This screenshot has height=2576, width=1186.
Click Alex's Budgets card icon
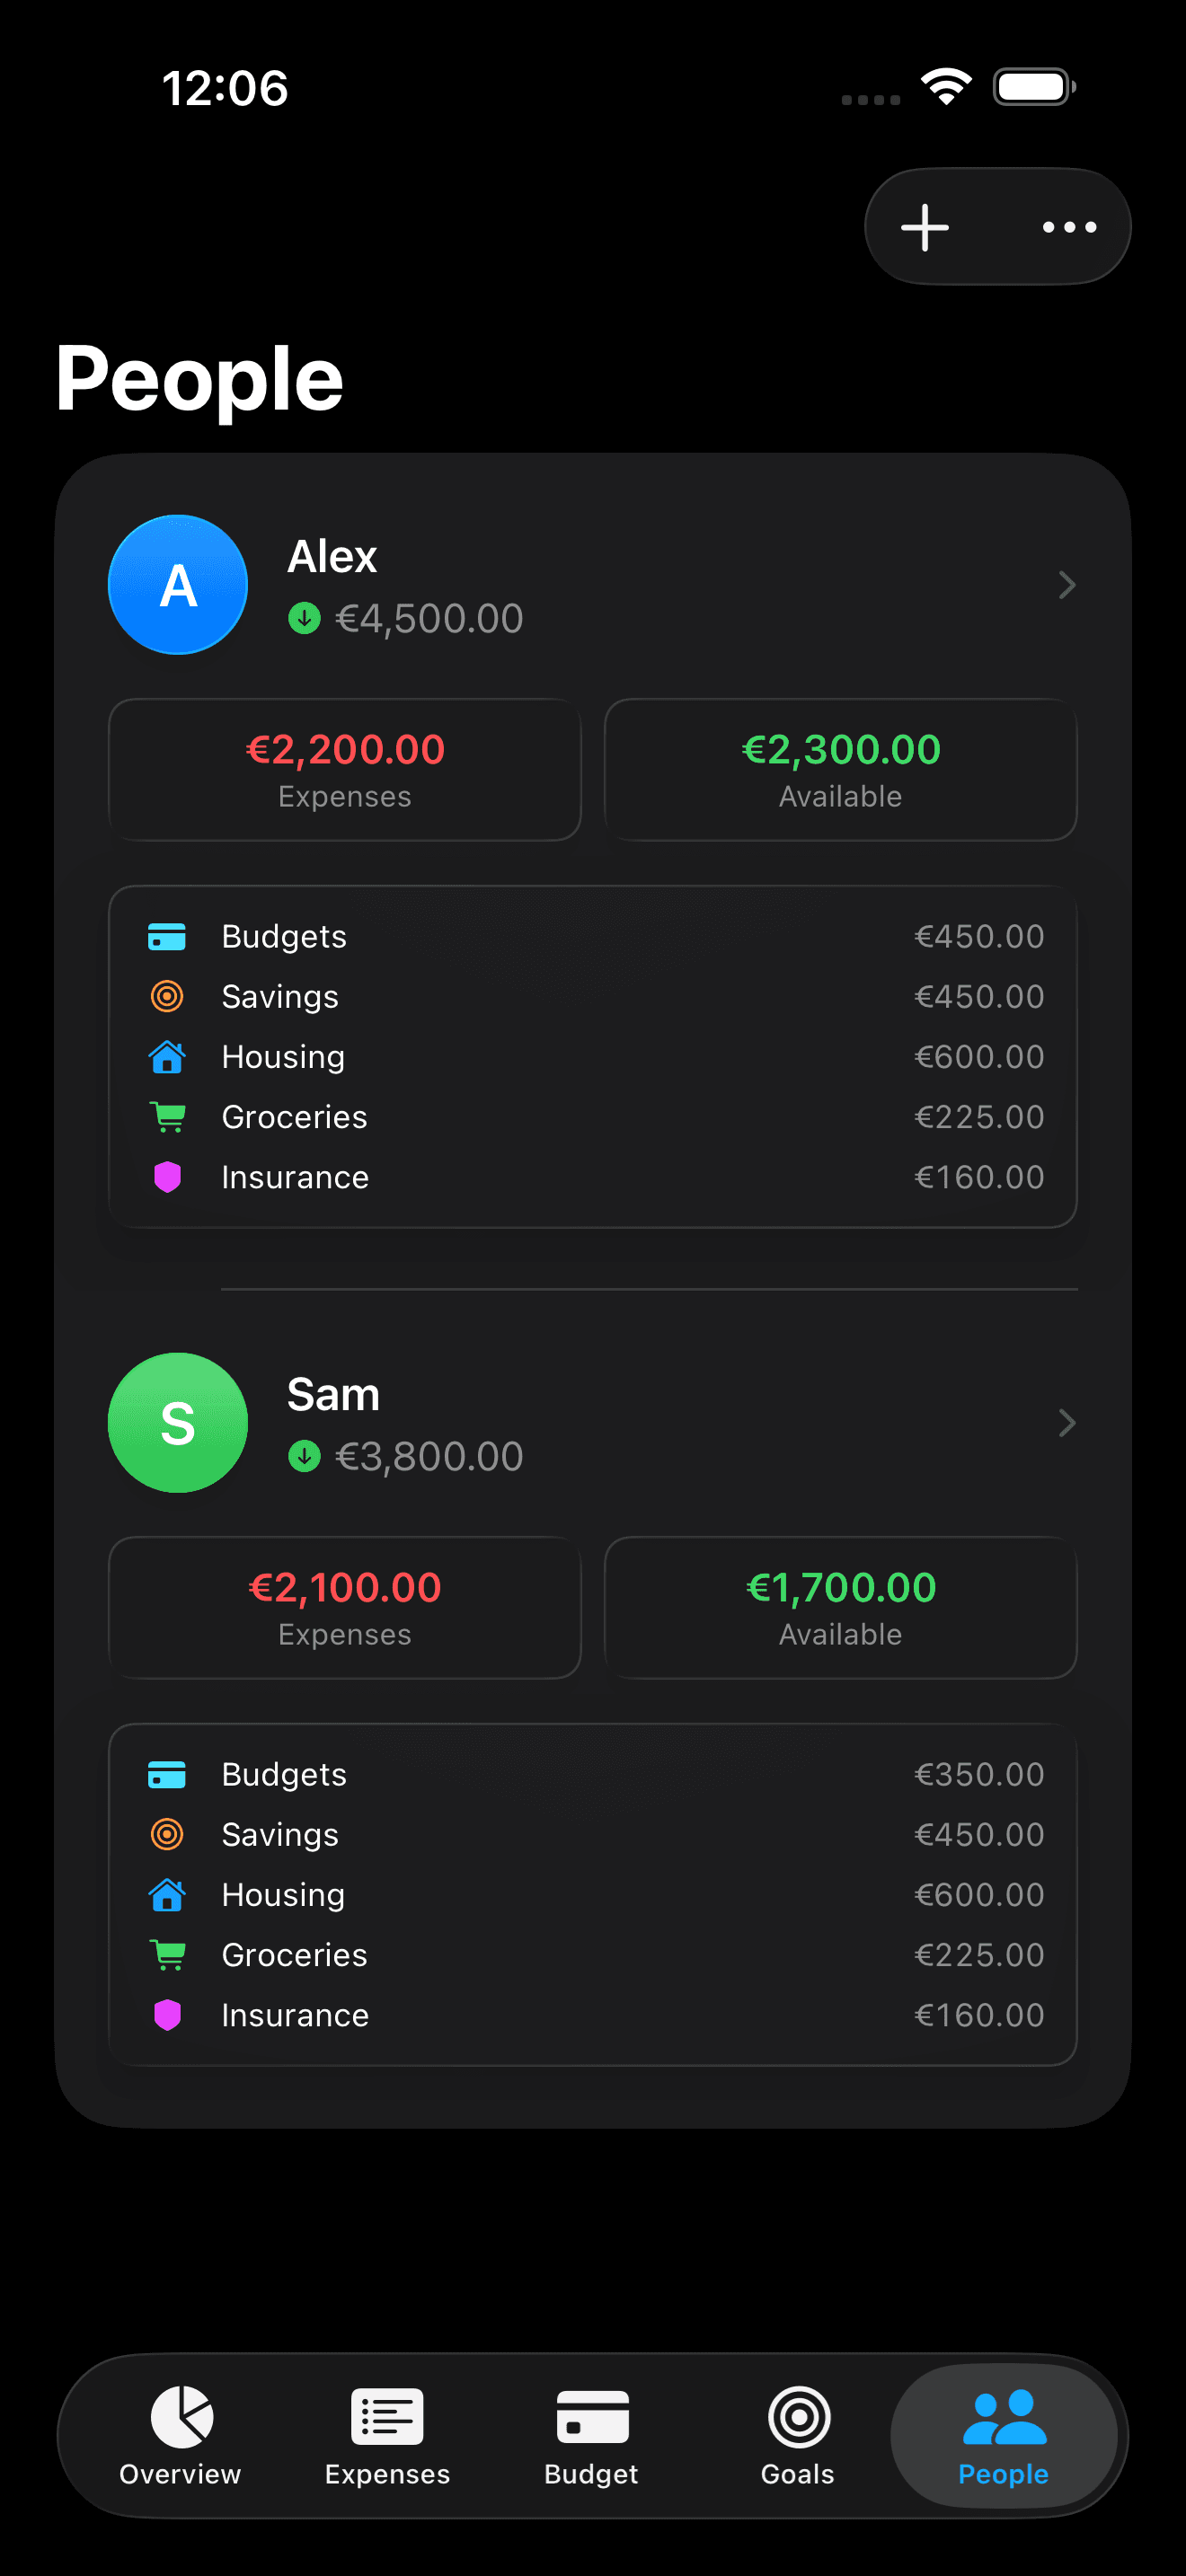pyautogui.click(x=167, y=937)
